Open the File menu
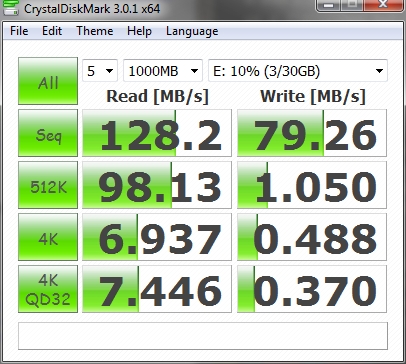The image size is (406, 364). pos(19,31)
